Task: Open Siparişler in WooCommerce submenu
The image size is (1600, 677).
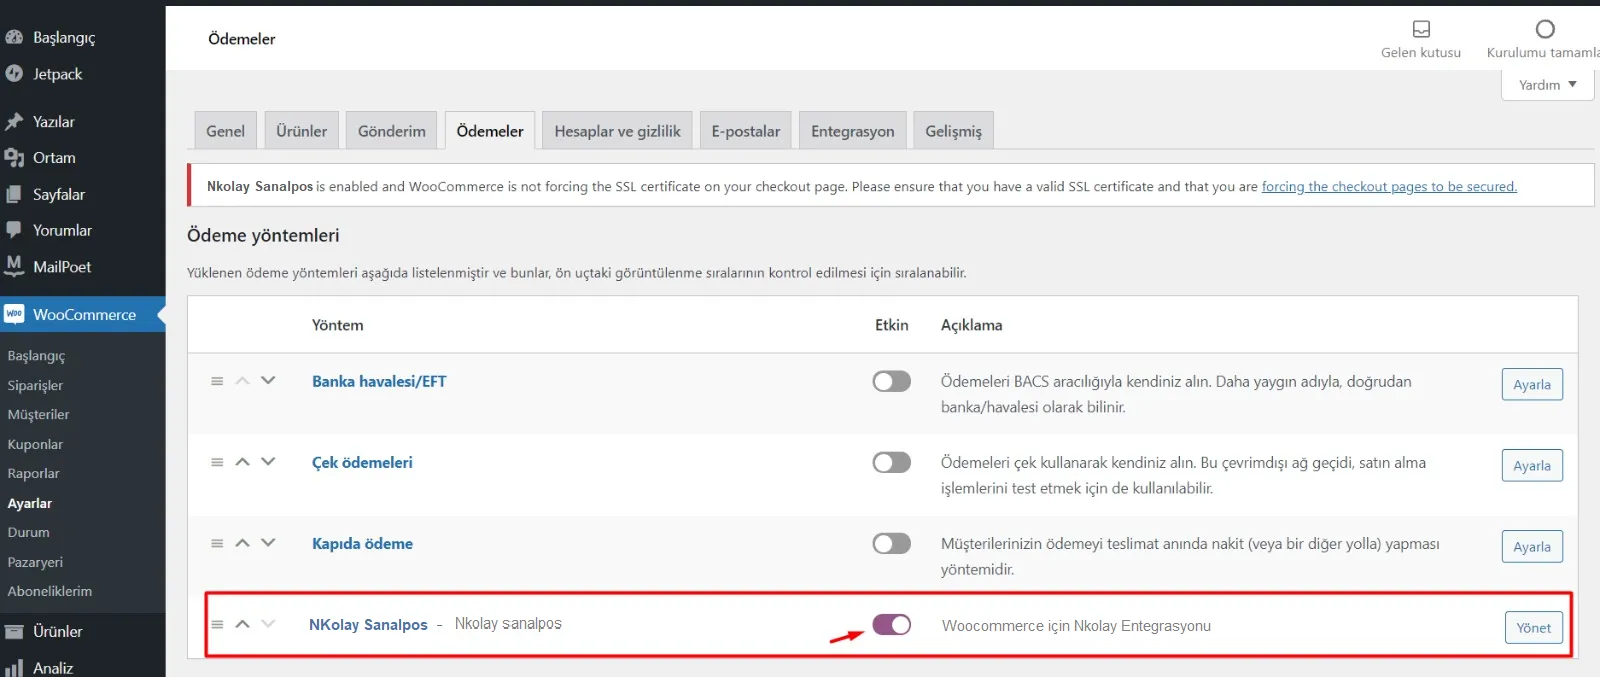Action: pyautogui.click(x=35, y=385)
